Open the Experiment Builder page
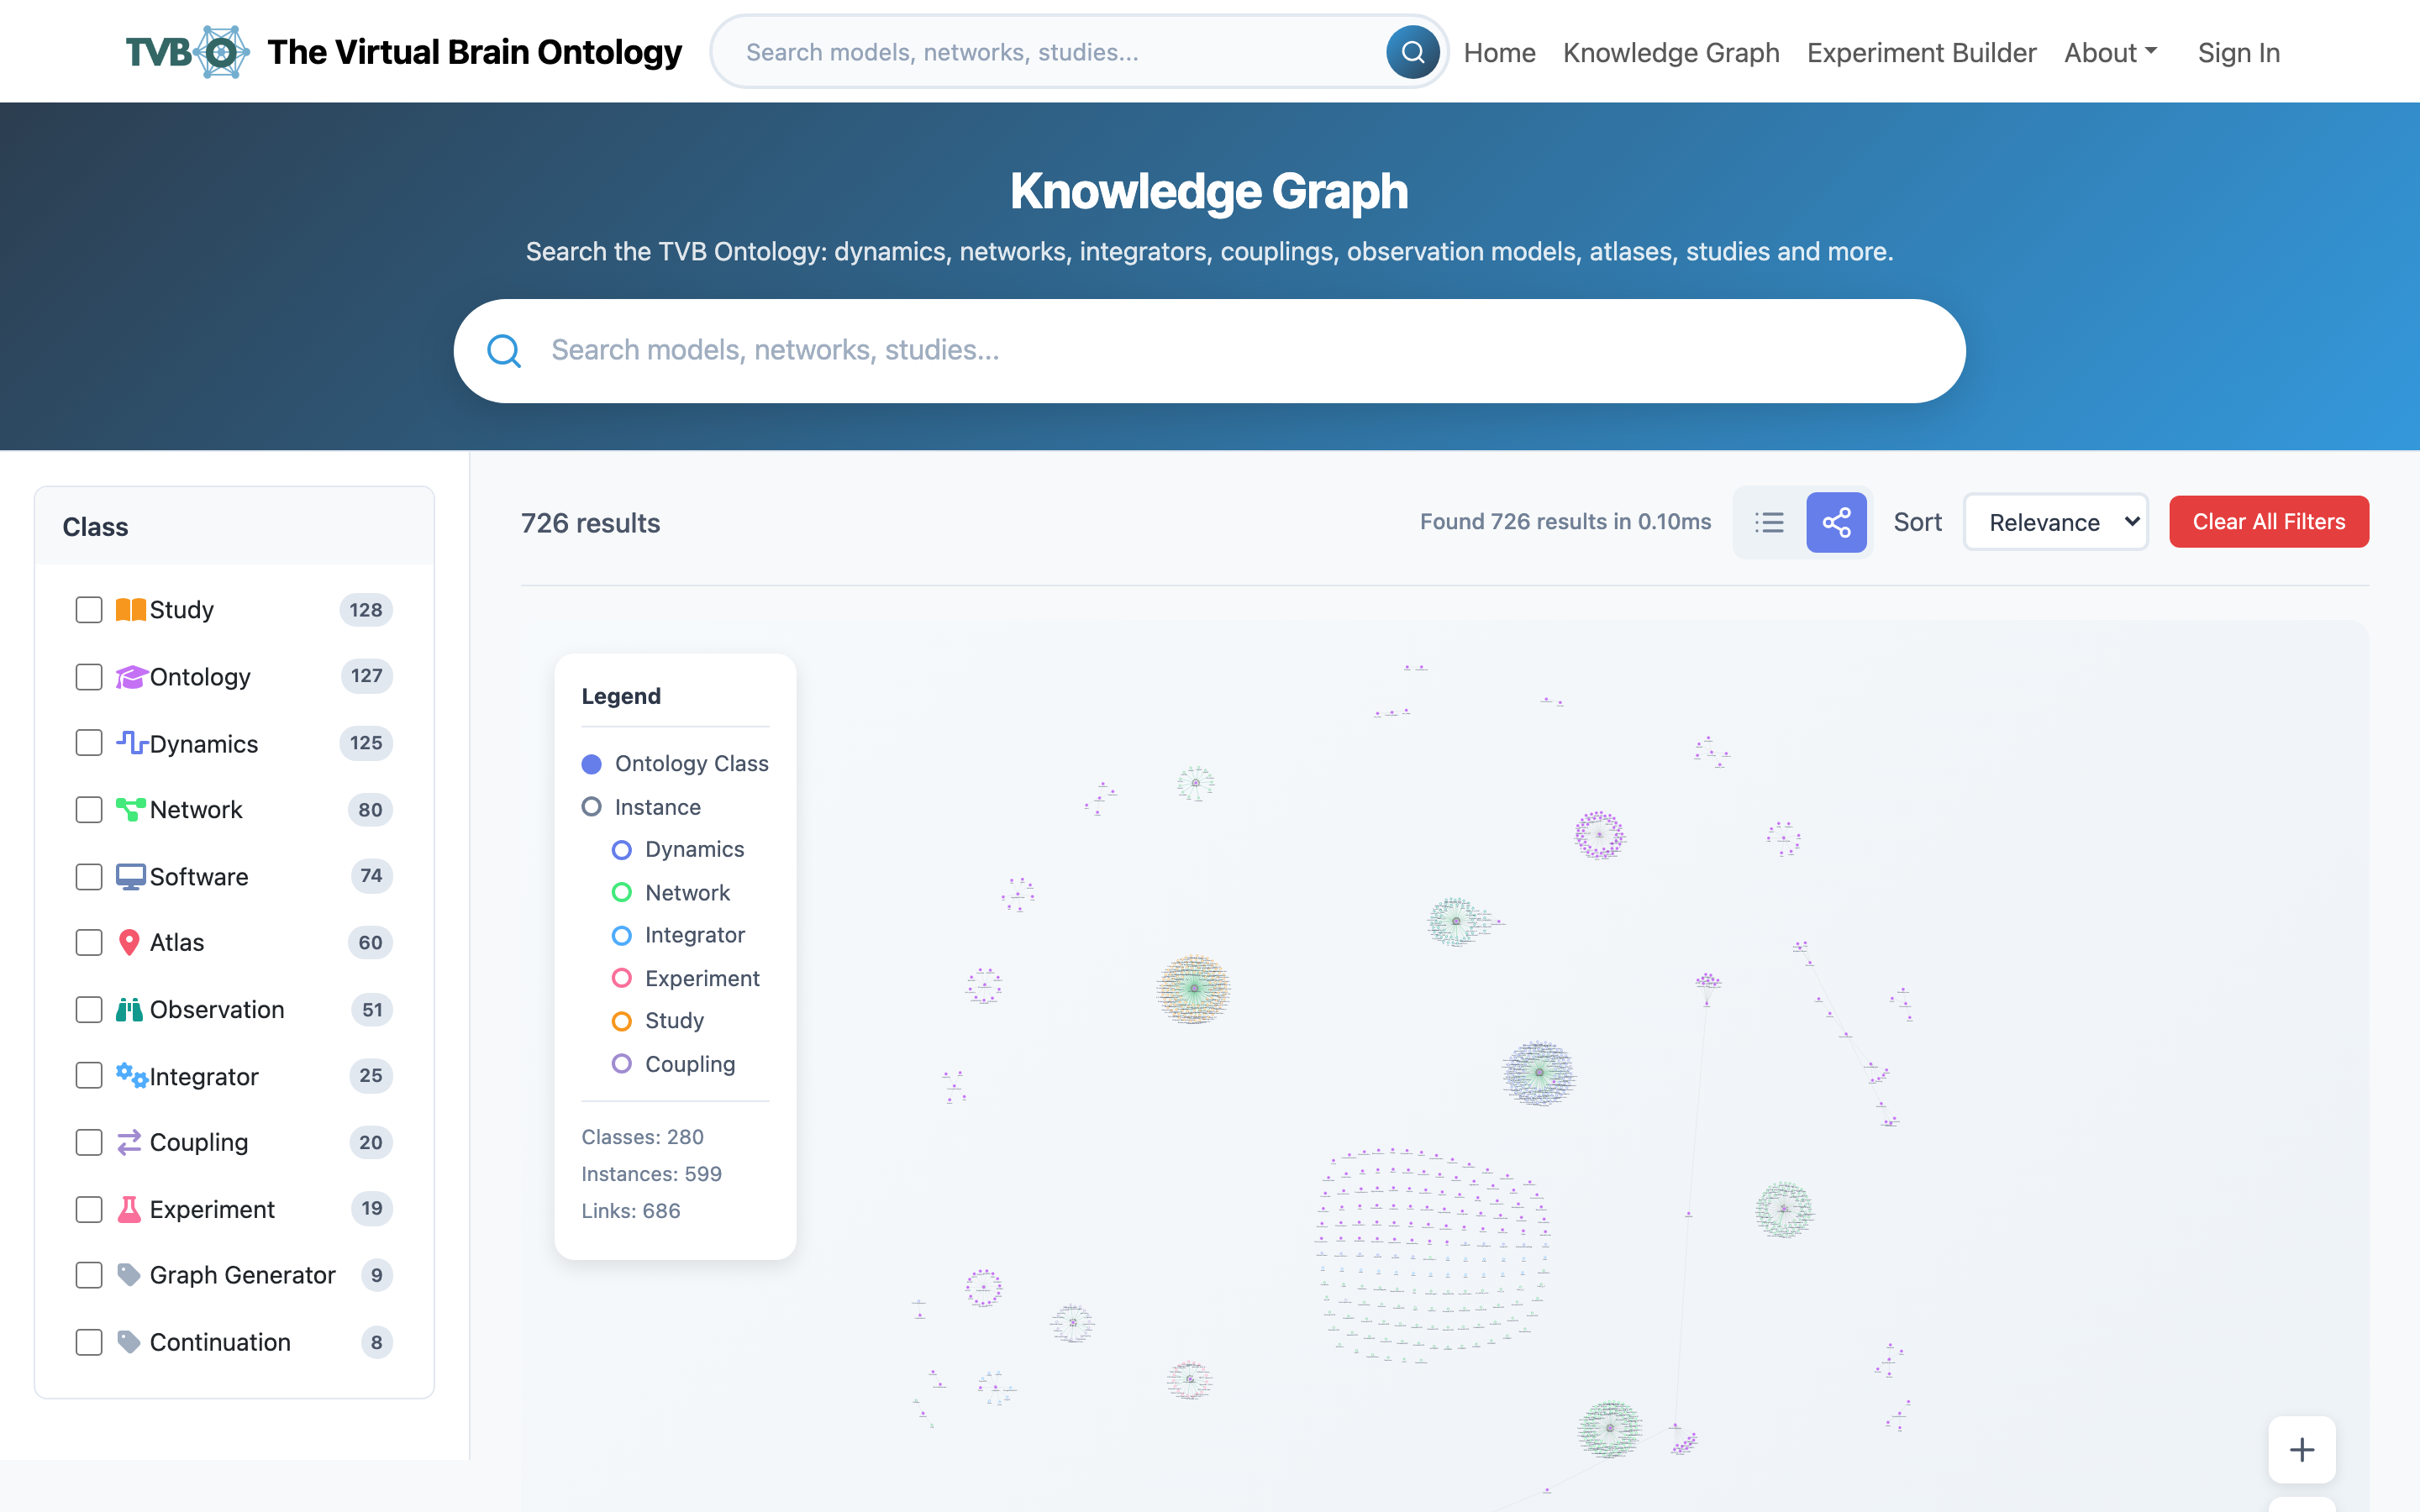 coord(1921,52)
